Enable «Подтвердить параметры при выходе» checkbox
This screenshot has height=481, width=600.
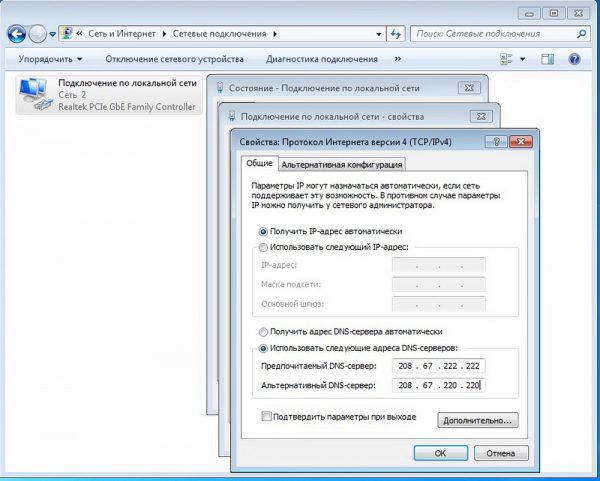coord(266,416)
